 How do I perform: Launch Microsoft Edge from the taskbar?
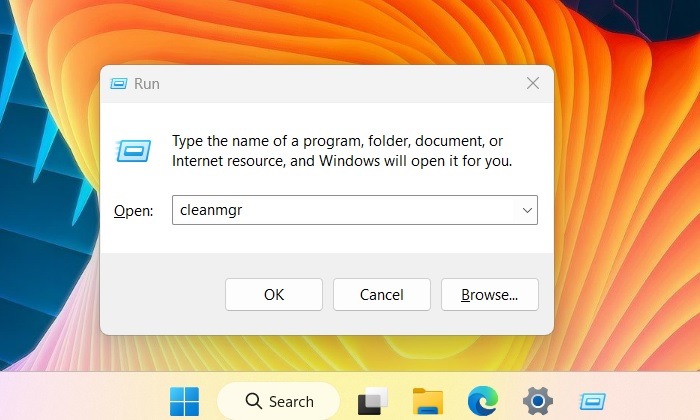(483, 401)
